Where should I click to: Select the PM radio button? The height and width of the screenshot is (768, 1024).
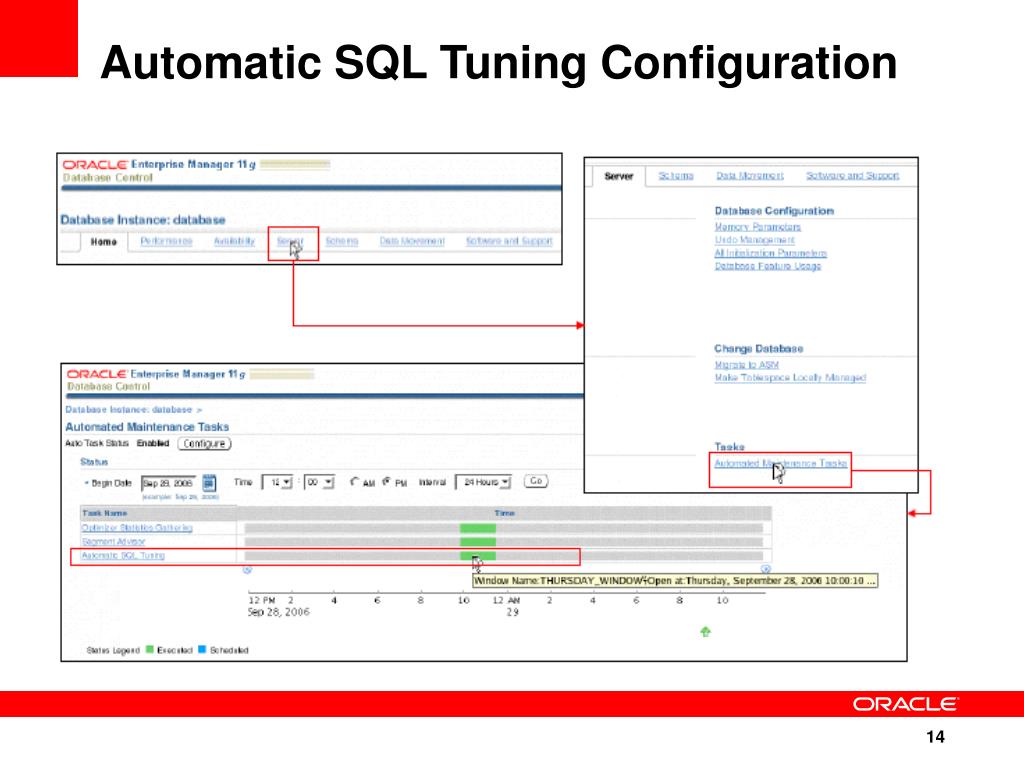[387, 482]
